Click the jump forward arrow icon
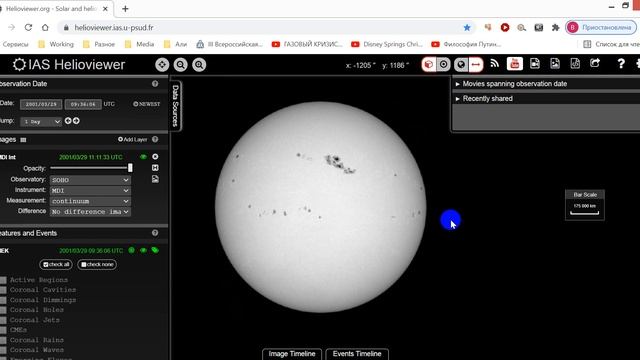This screenshot has height=360, width=640. 76,121
